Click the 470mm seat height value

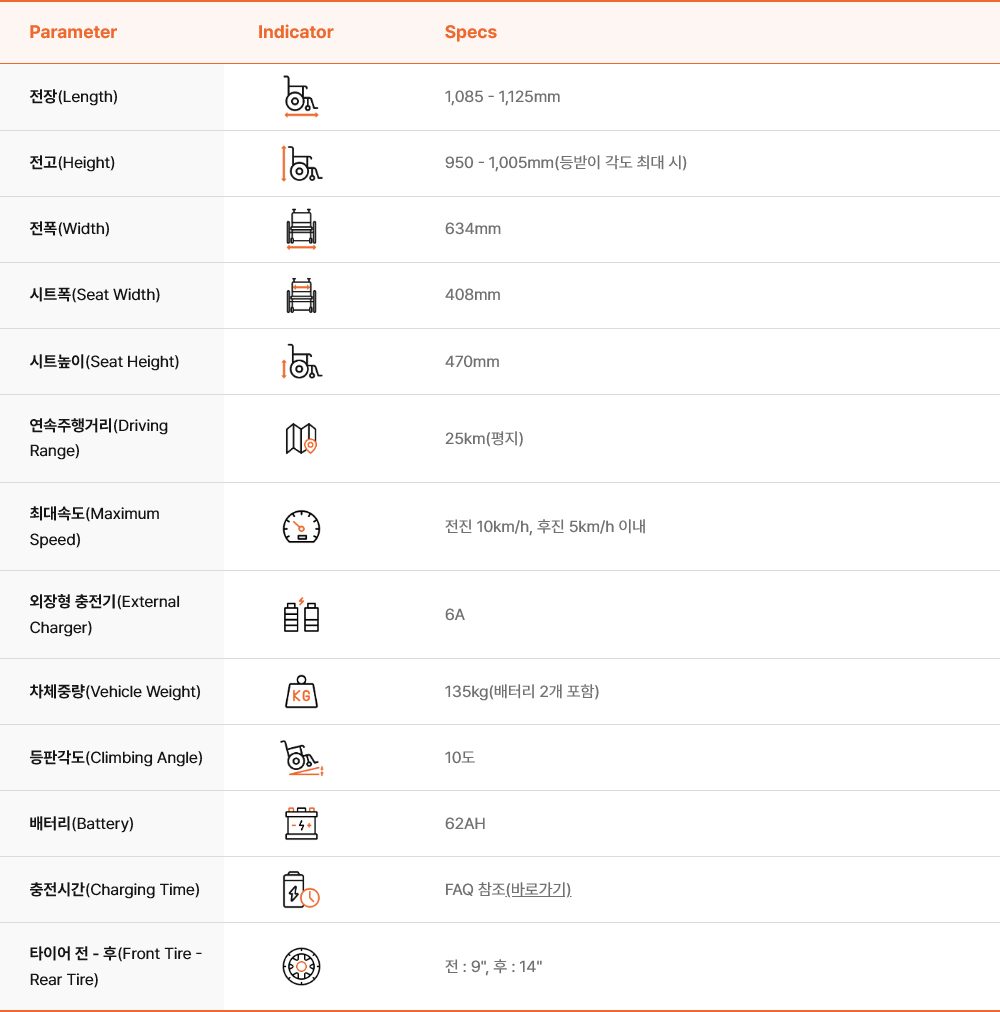tap(472, 361)
